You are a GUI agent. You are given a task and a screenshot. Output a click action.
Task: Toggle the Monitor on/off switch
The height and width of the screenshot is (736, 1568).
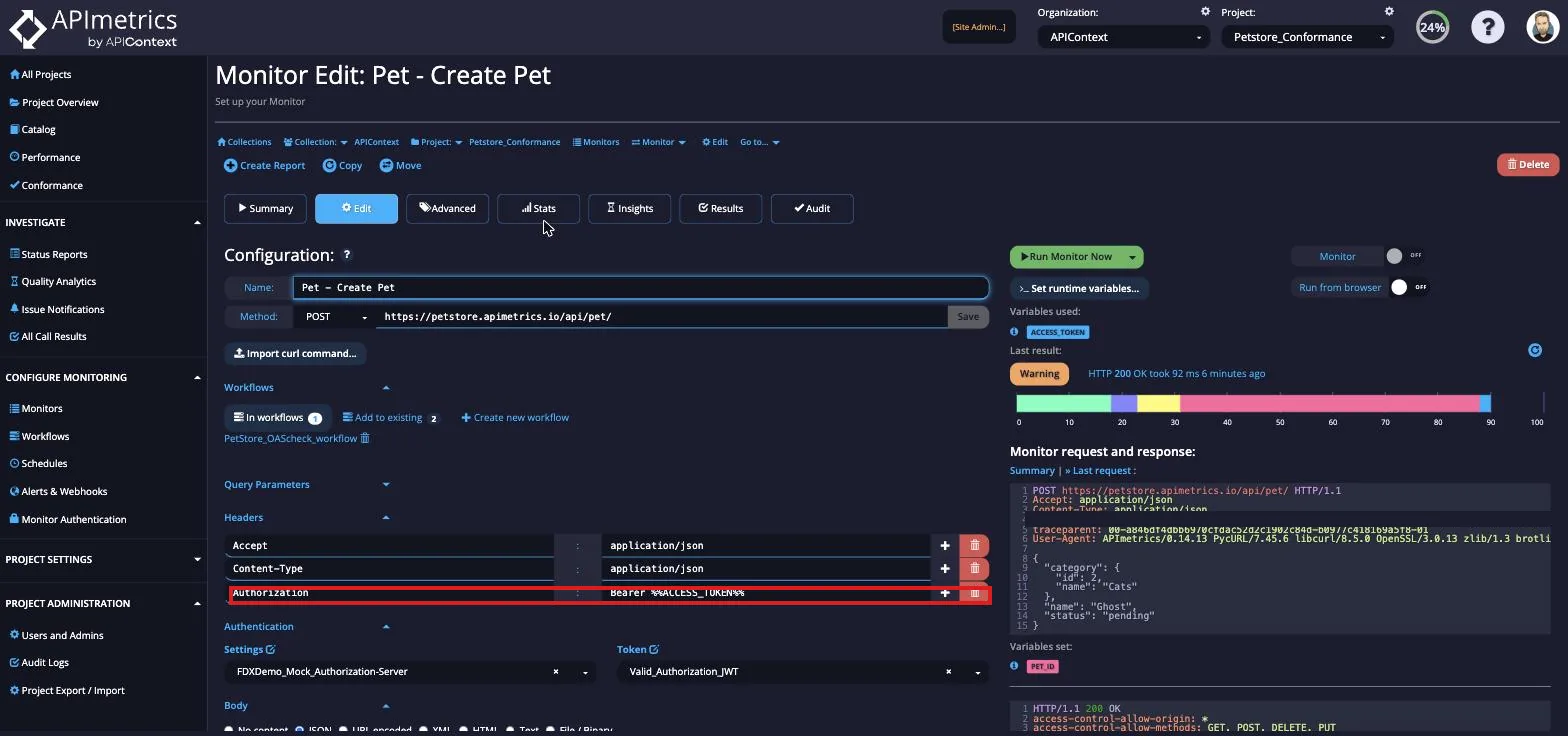coord(1403,256)
